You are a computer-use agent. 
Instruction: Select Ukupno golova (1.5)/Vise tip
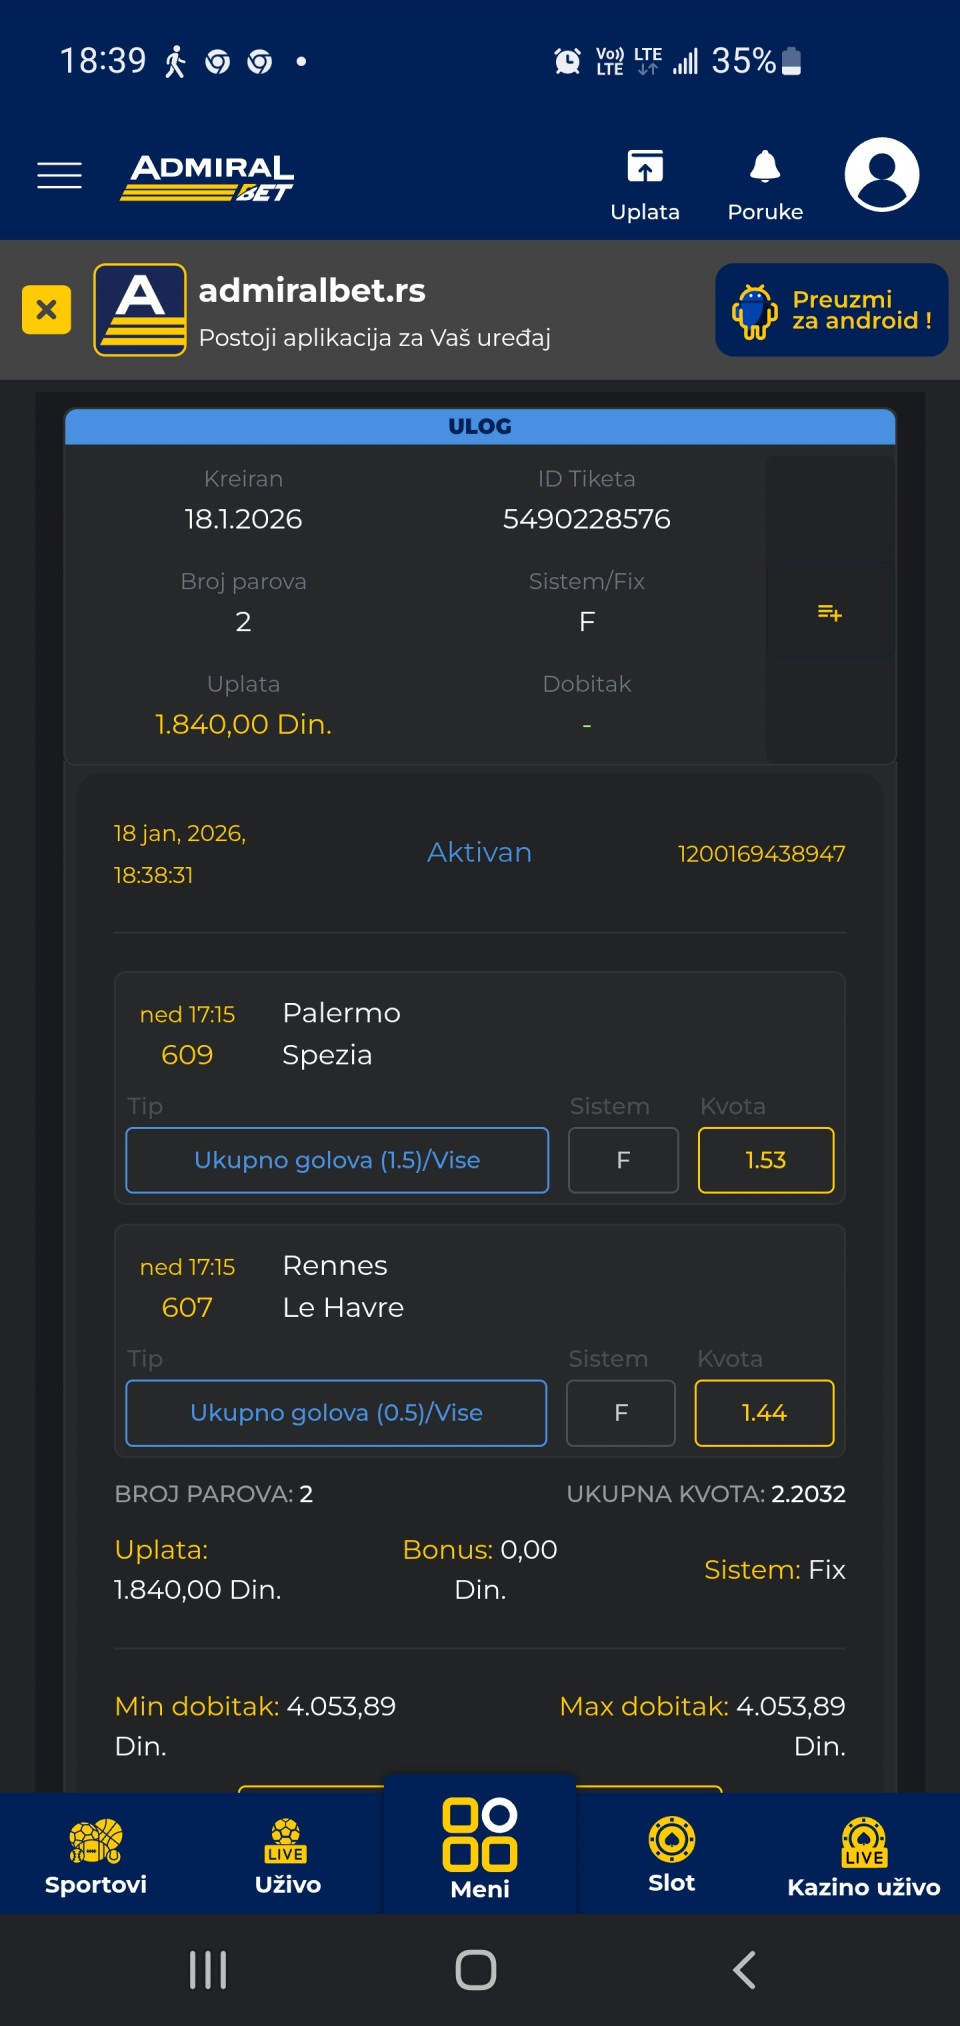coord(337,1160)
